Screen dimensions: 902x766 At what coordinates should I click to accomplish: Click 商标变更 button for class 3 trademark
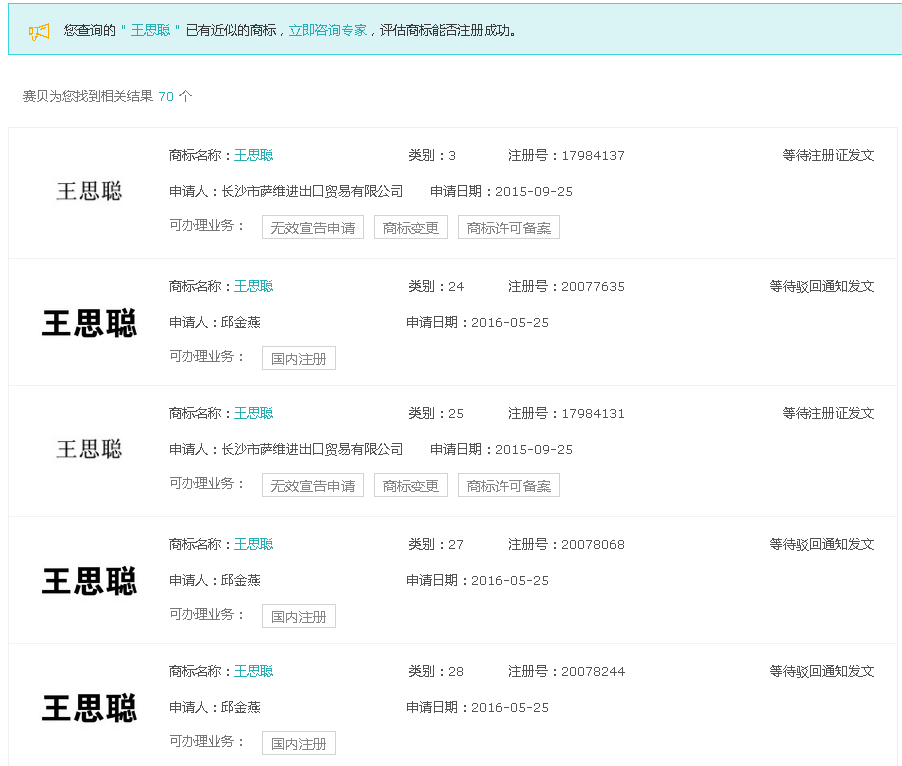[x=411, y=227]
